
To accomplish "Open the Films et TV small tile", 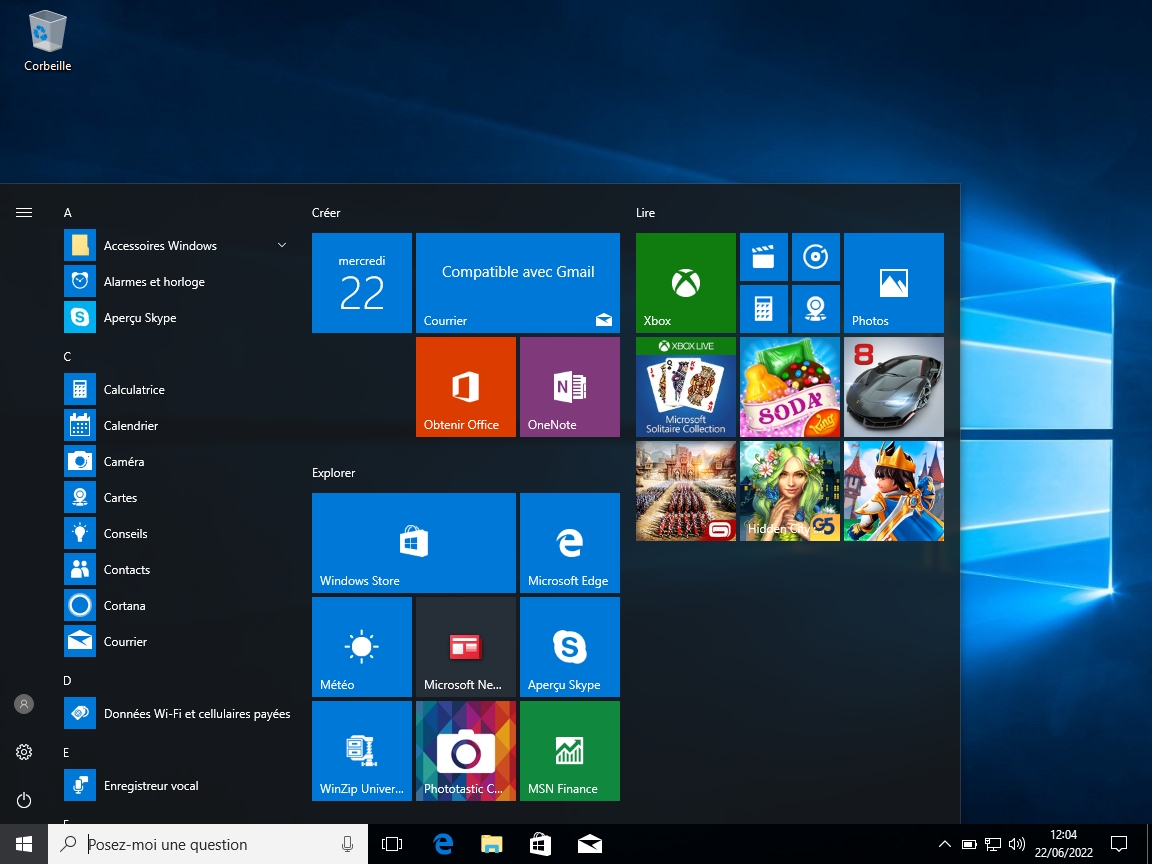I will point(763,257).
